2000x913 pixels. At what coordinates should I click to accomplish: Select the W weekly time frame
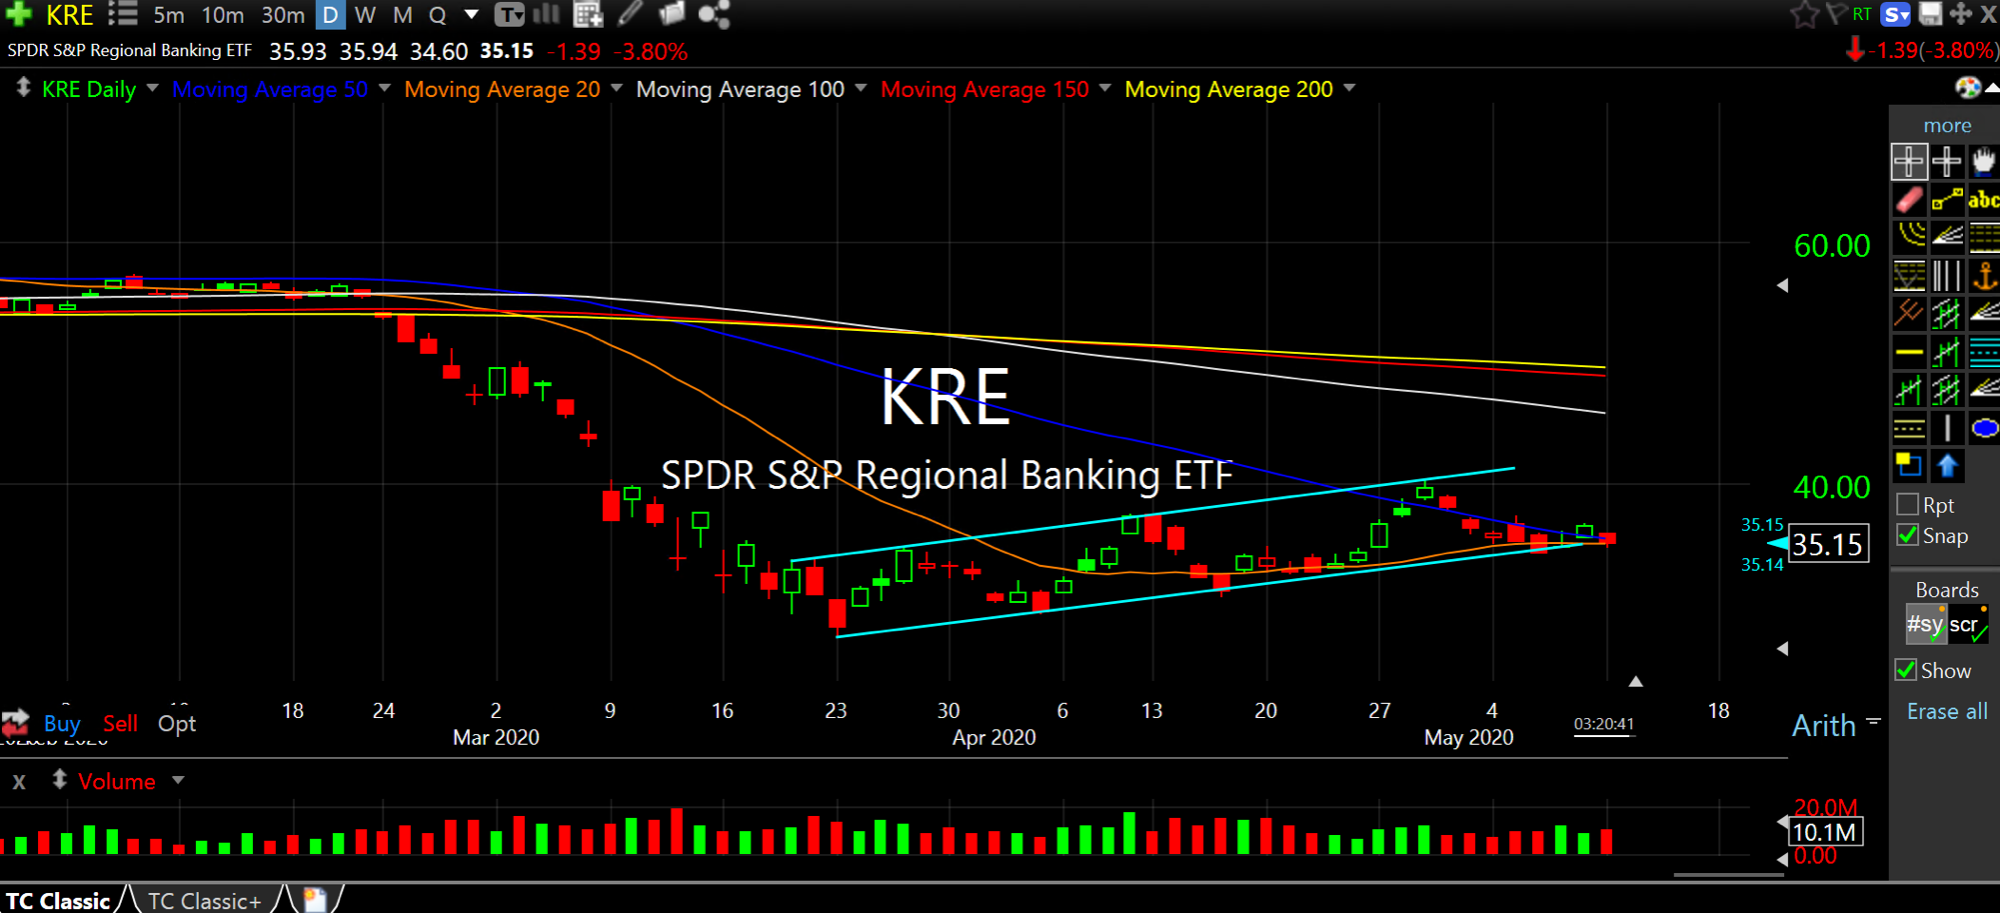[x=365, y=15]
